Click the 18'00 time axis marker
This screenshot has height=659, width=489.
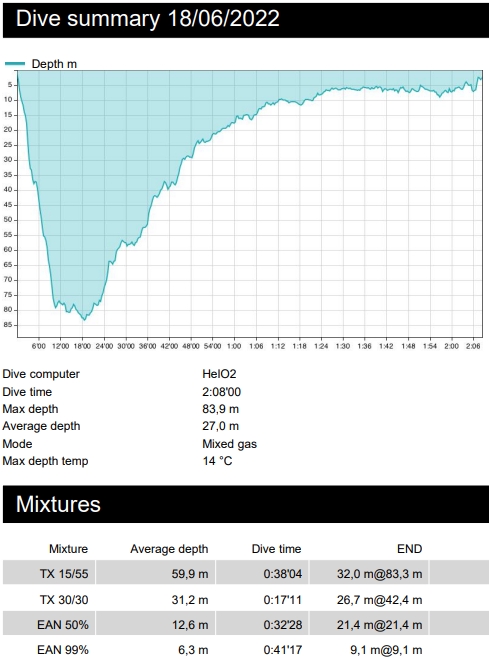(82, 346)
